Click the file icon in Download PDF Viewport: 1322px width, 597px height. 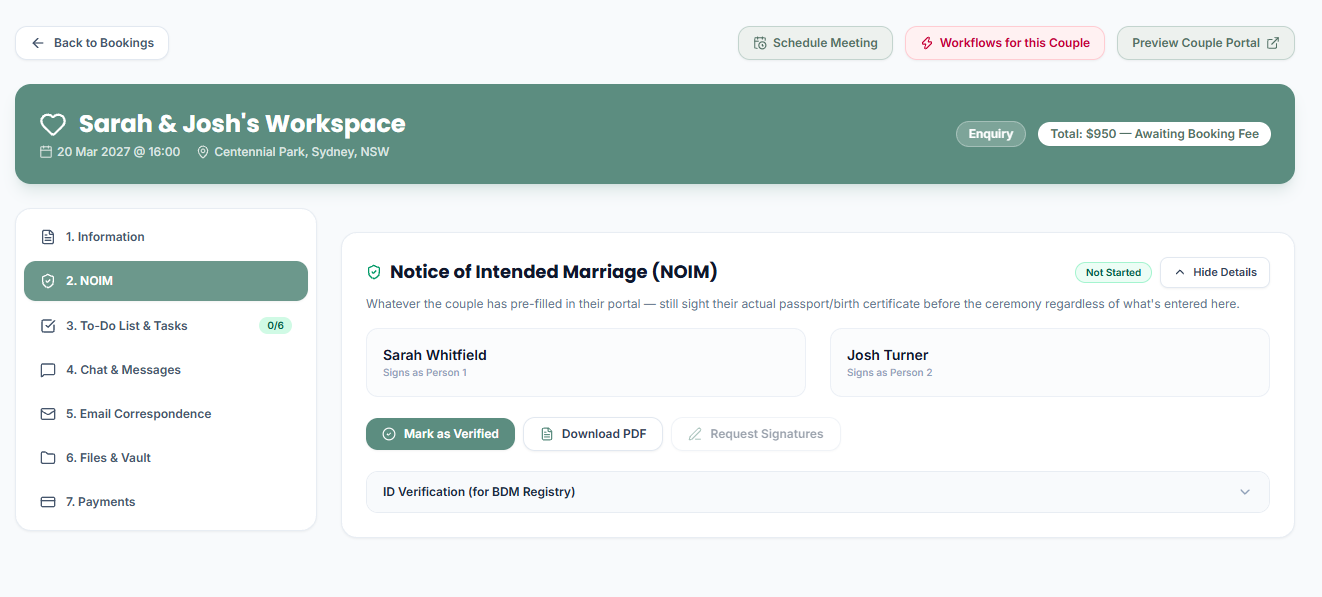[547, 434]
